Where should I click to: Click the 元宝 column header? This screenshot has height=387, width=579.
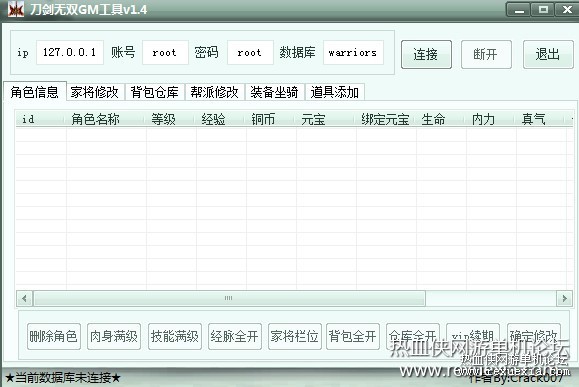326,119
